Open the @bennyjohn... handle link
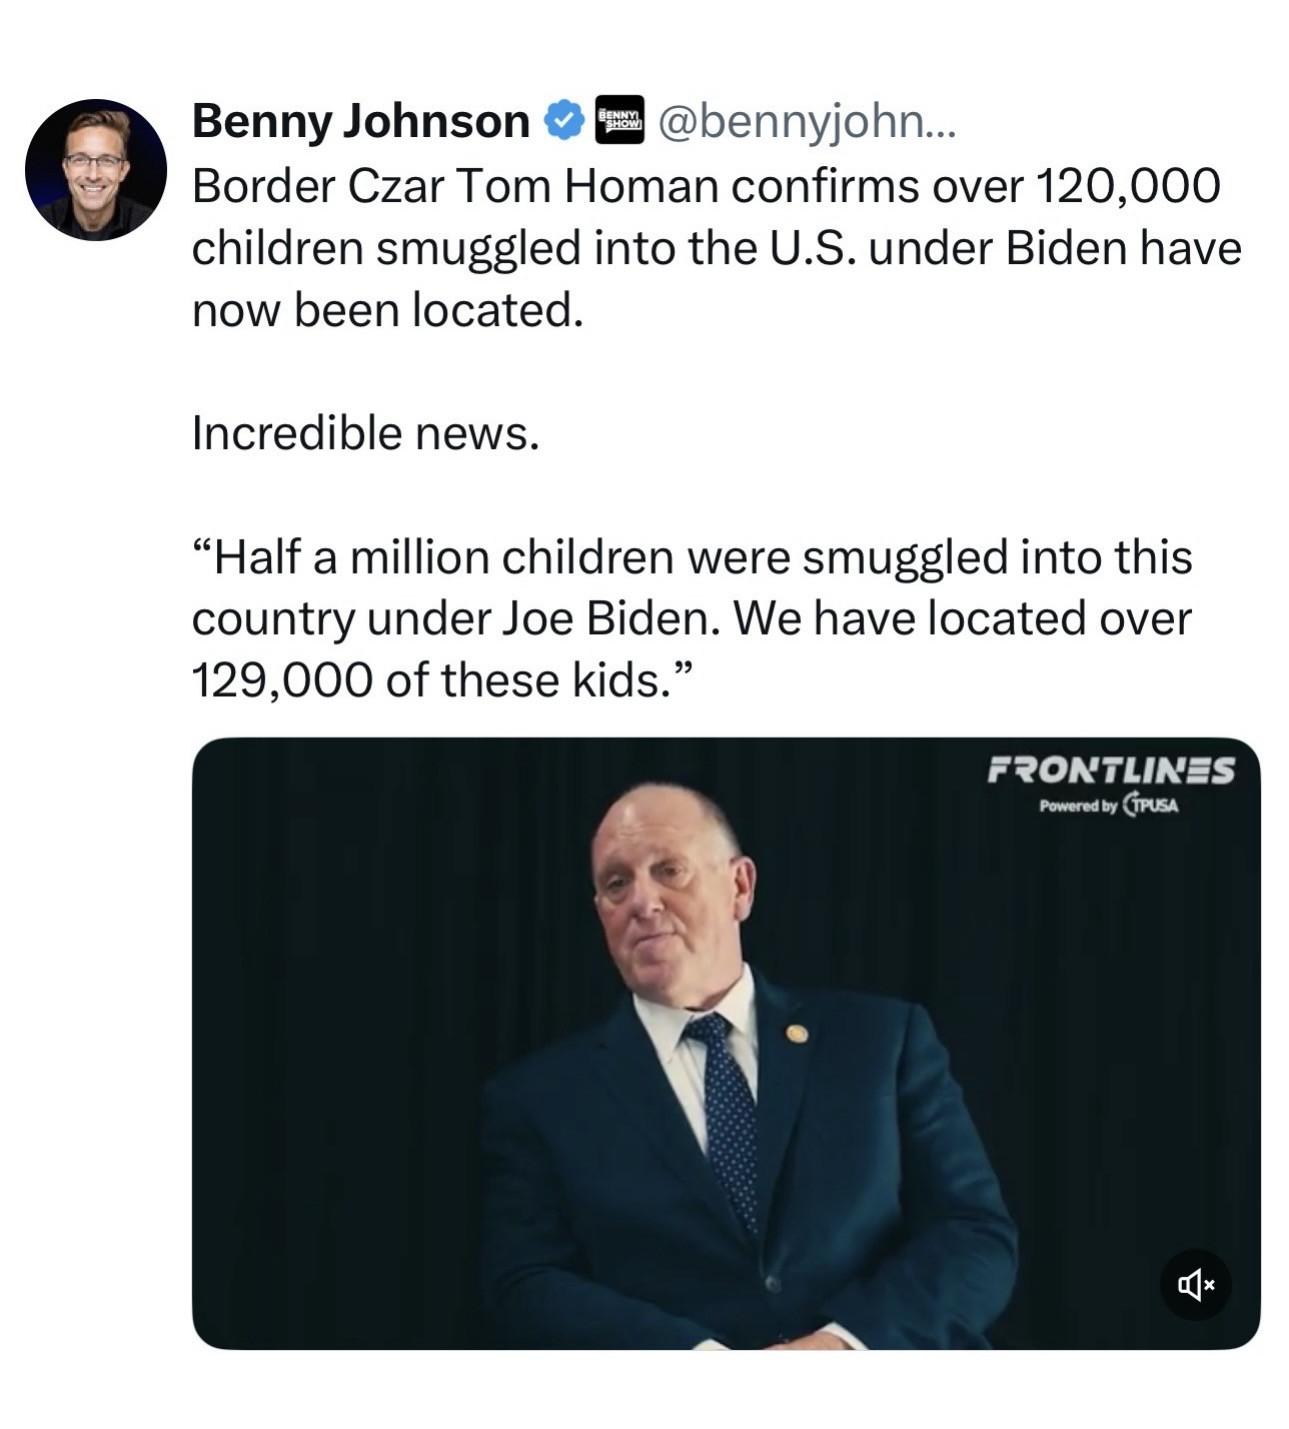Viewport: 1289px width, 1429px height. click(x=806, y=121)
